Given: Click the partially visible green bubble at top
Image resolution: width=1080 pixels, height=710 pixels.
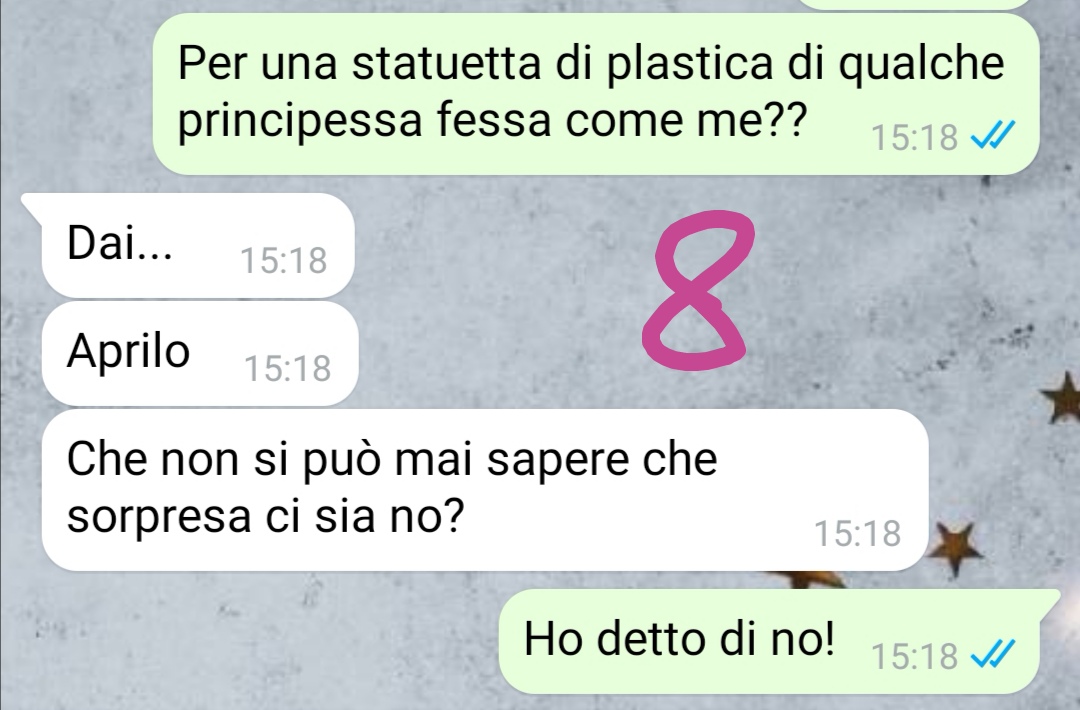Looking at the screenshot, I should coord(914,4).
